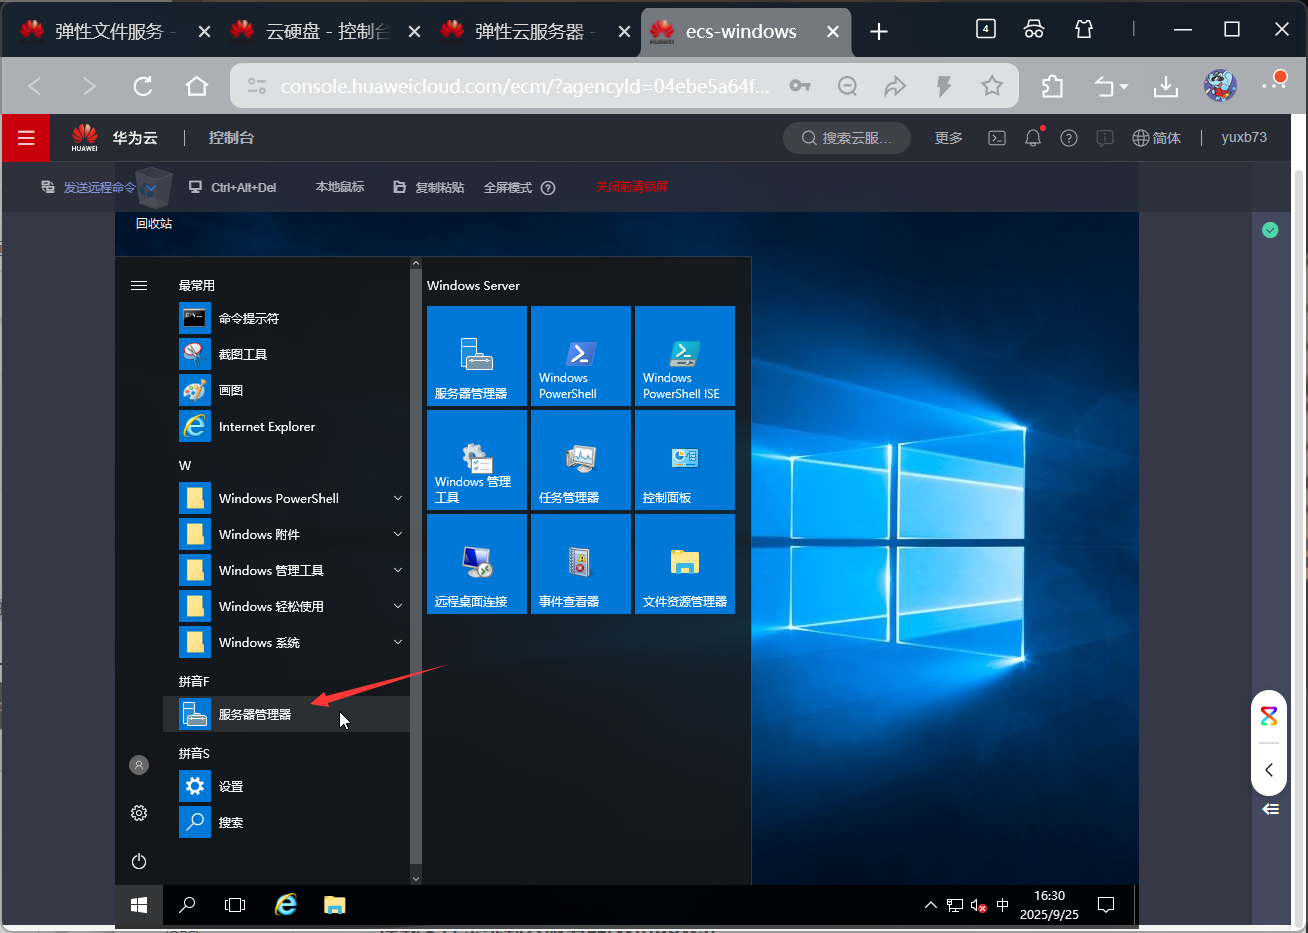Launch the 远程桌面连接 tile
The width and height of the screenshot is (1308, 933).
(x=477, y=564)
